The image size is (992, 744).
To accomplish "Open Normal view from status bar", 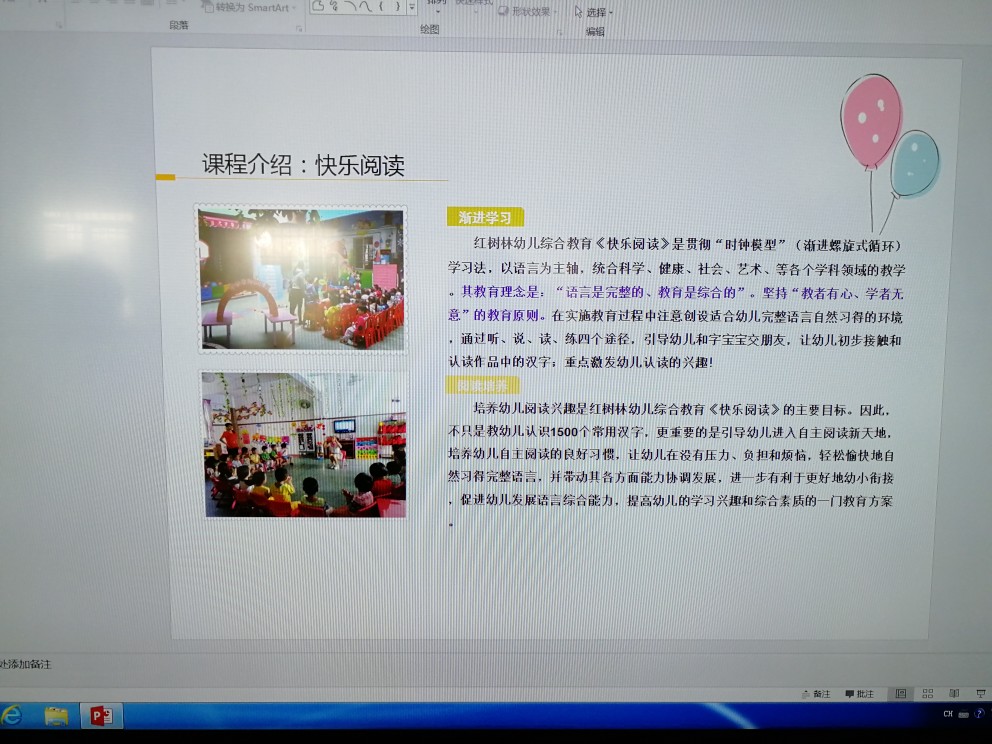I will [901, 693].
